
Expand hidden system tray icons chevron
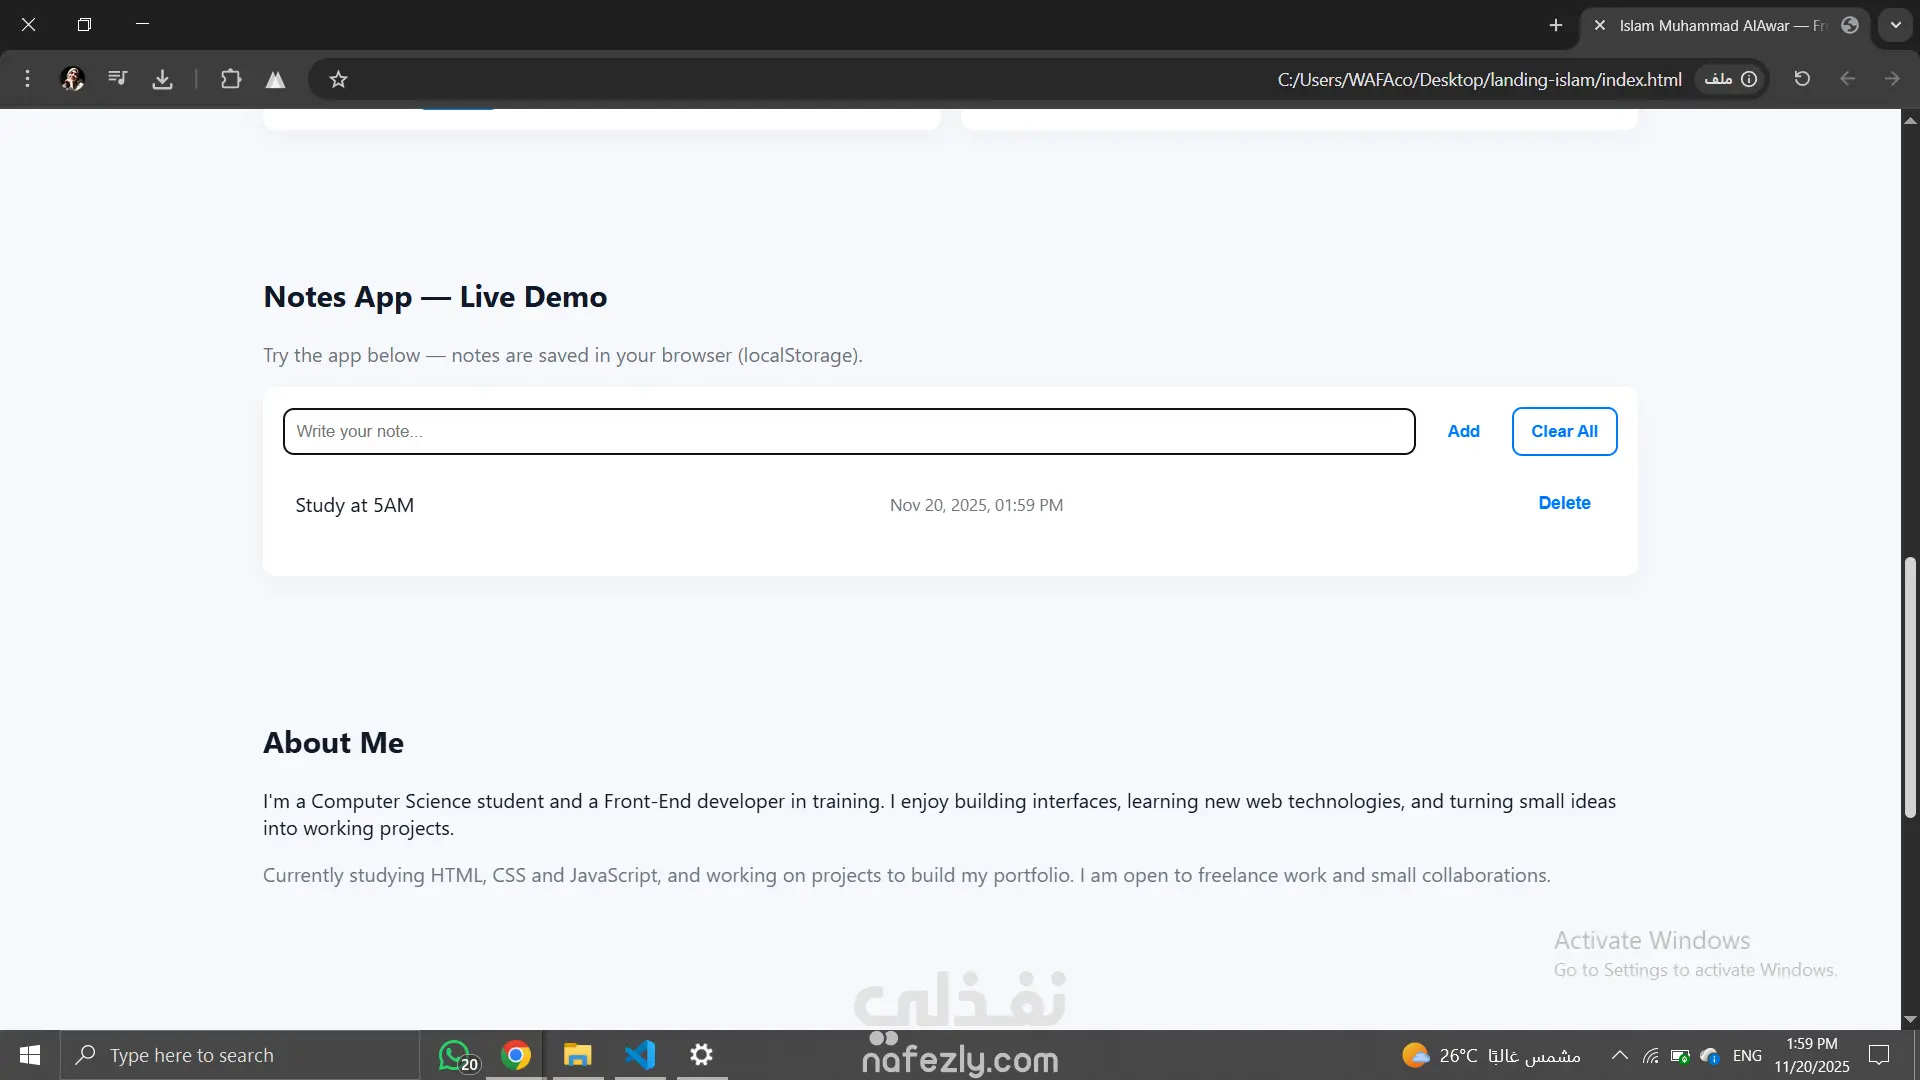tap(1619, 1055)
